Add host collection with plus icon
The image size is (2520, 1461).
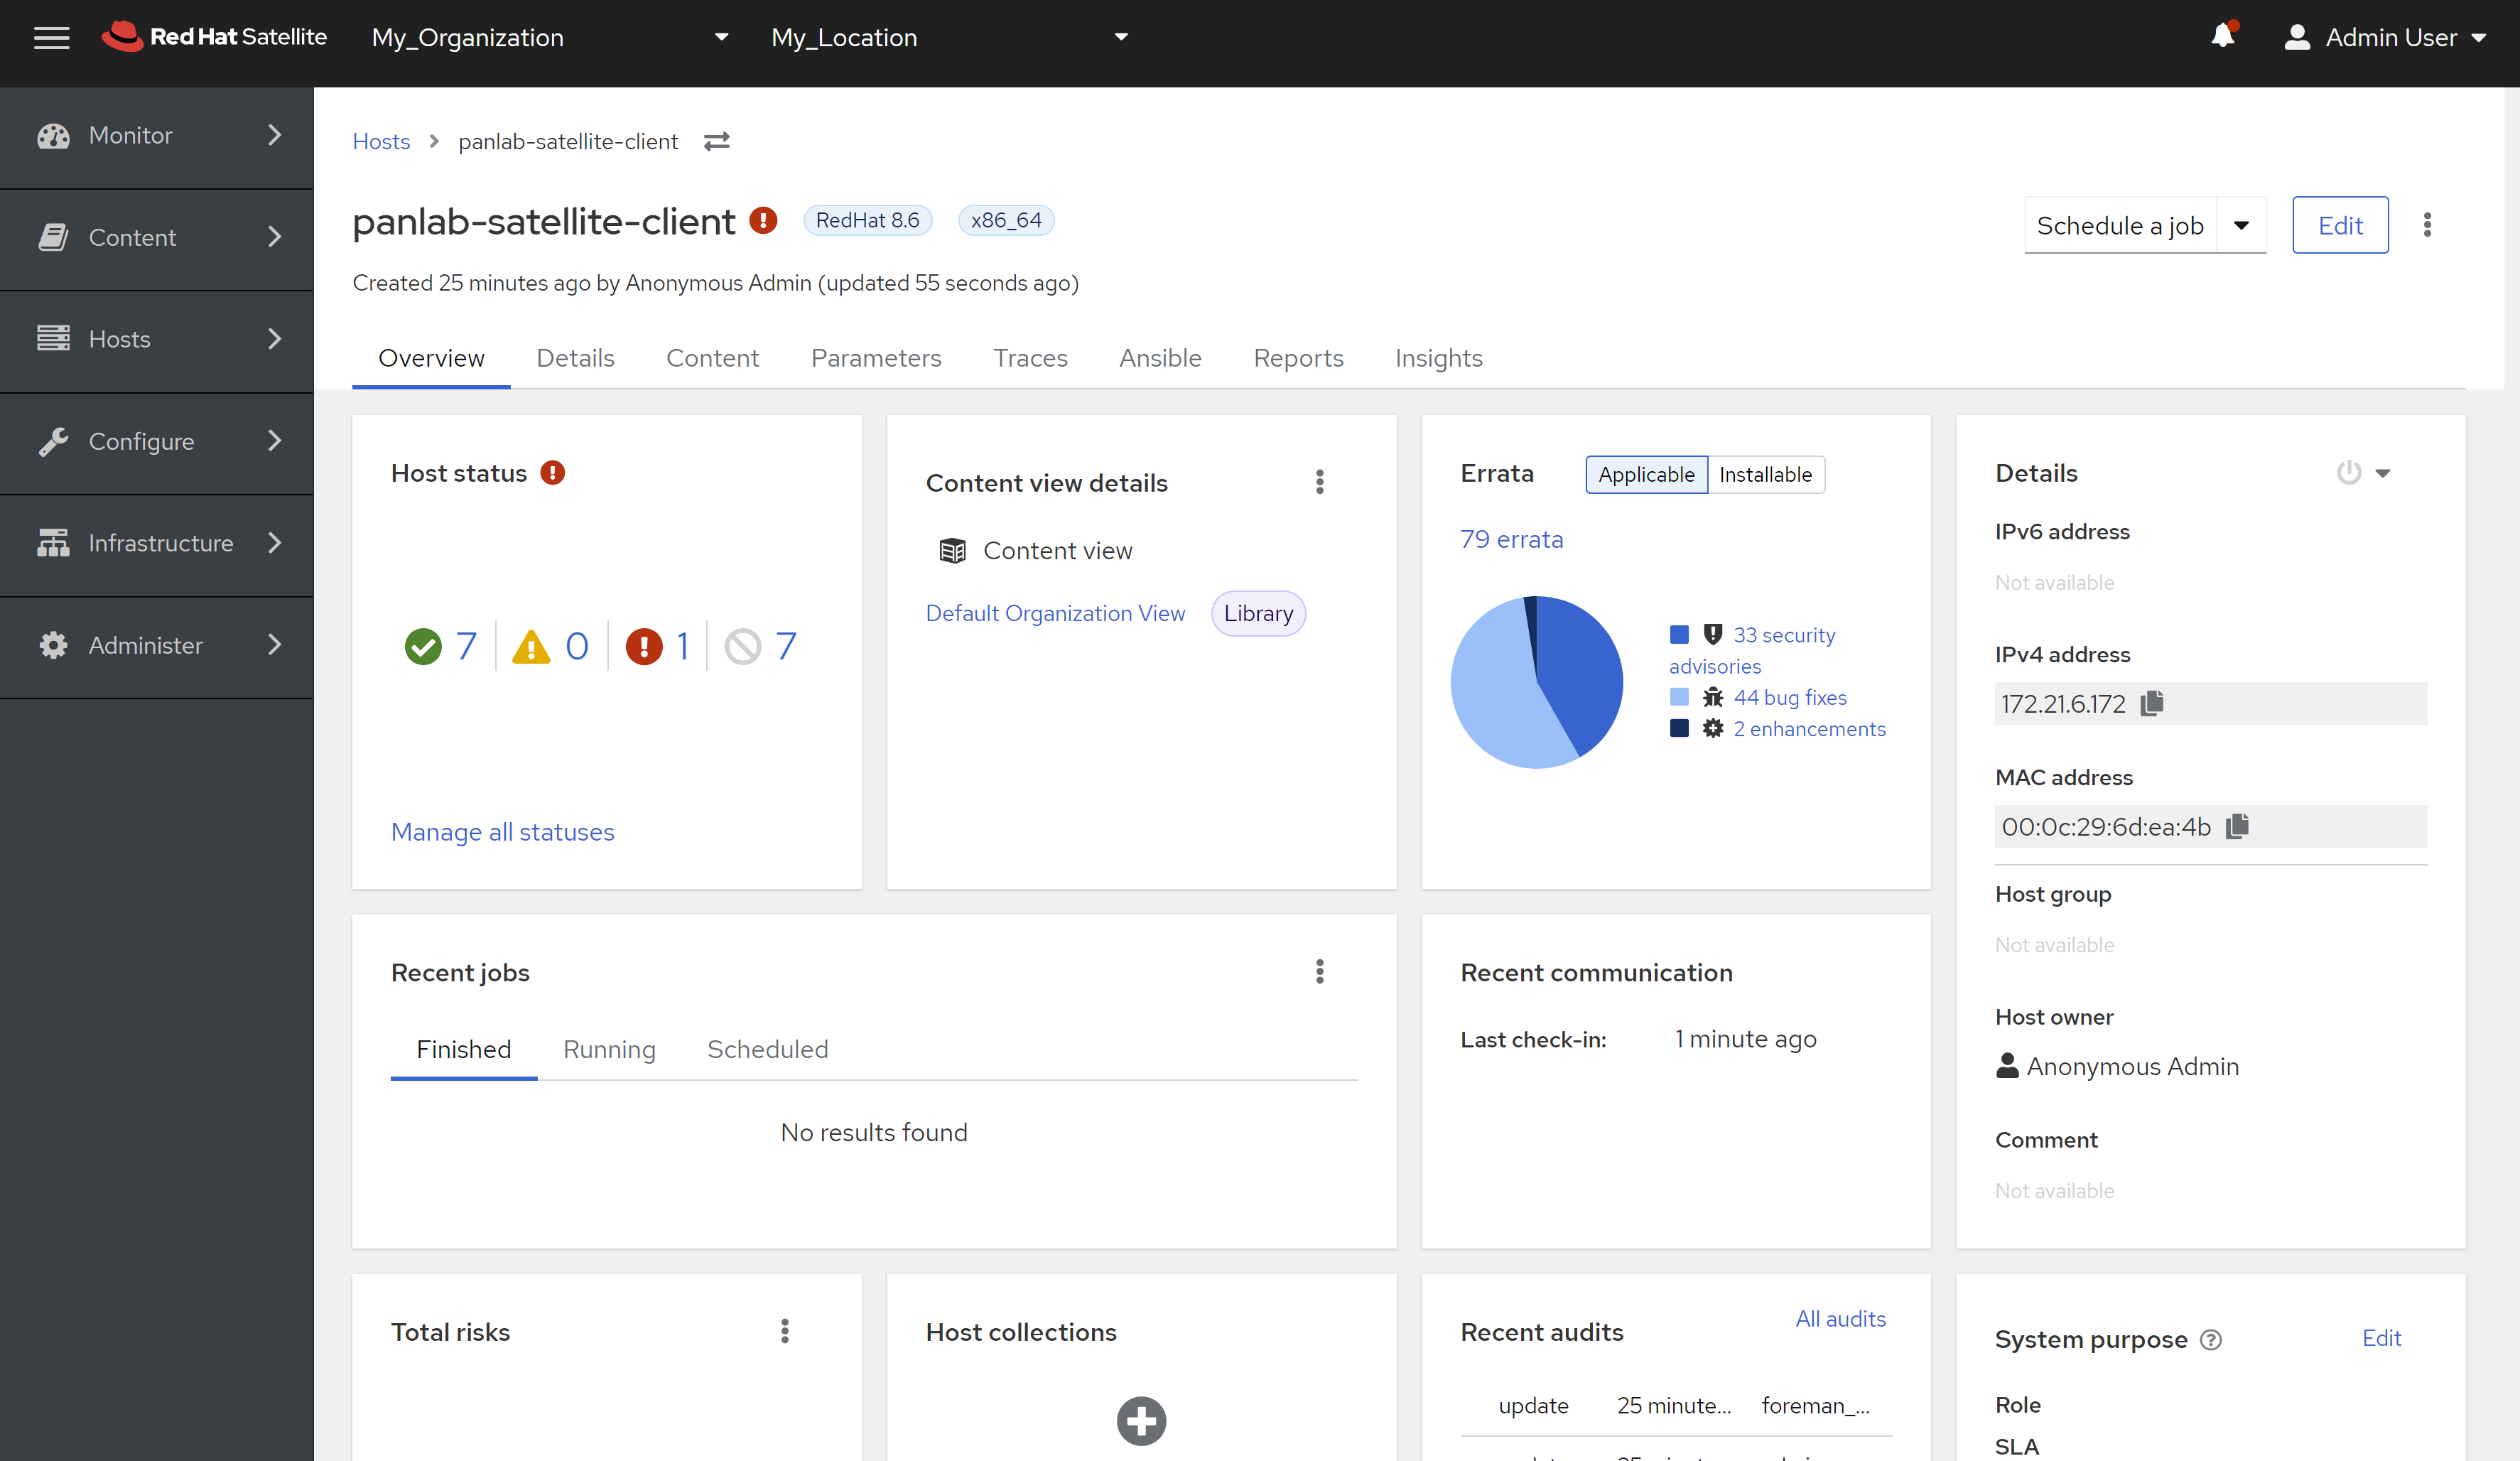pyautogui.click(x=1141, y=1420)
